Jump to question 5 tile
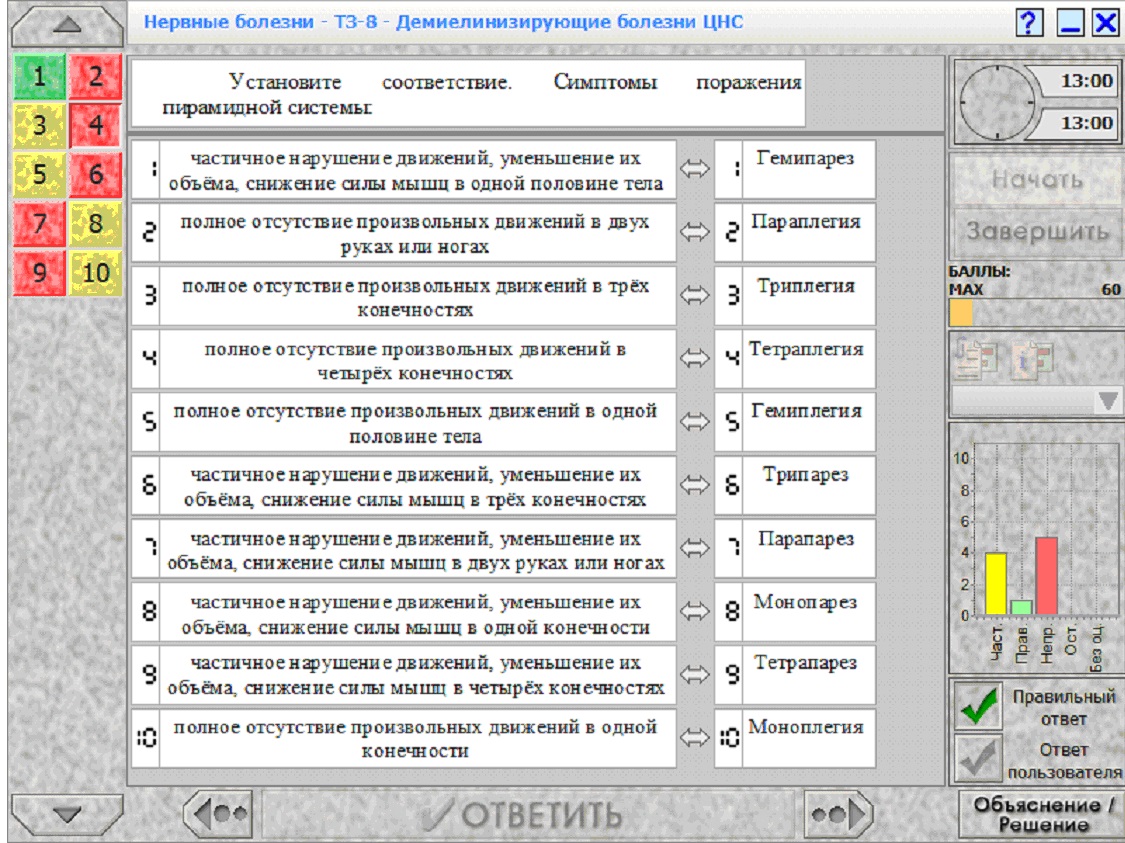 pyautogui.click(x=39, y=174)
